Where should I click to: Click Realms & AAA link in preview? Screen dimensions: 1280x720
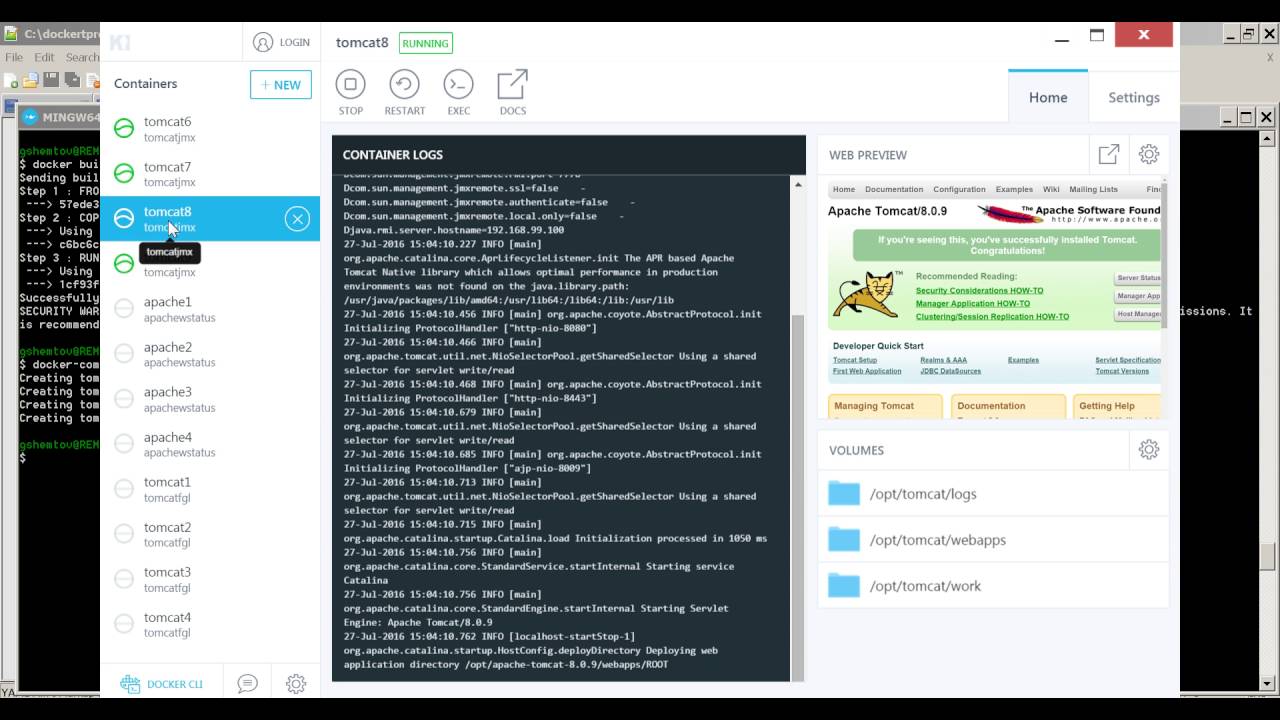944,360
